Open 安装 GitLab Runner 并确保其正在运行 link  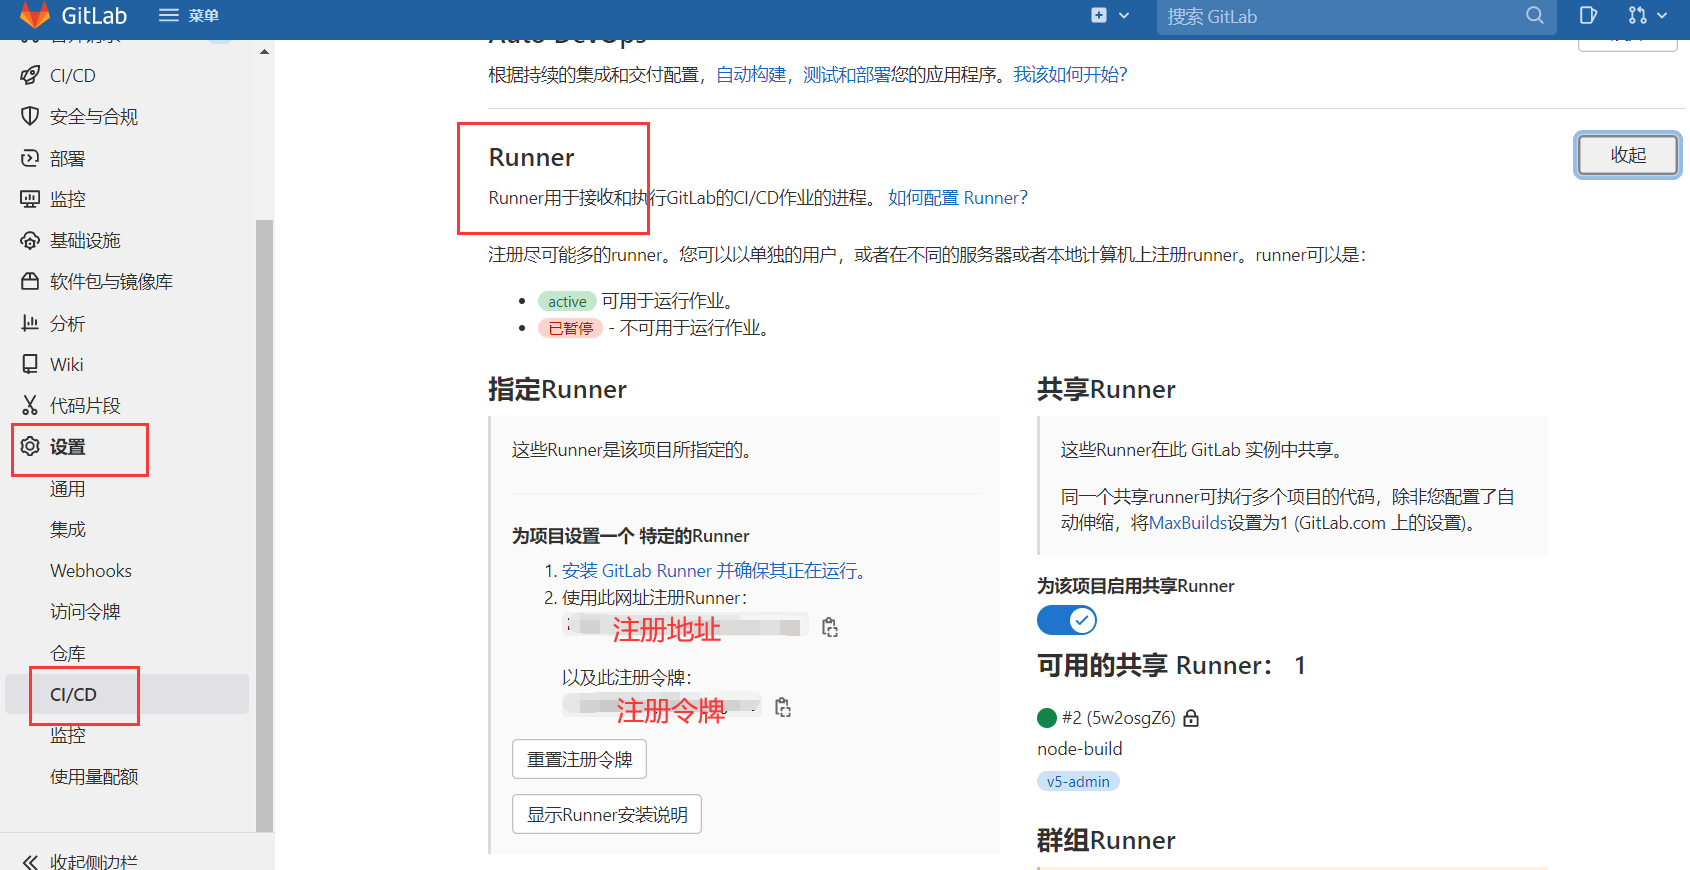point(714,570)
